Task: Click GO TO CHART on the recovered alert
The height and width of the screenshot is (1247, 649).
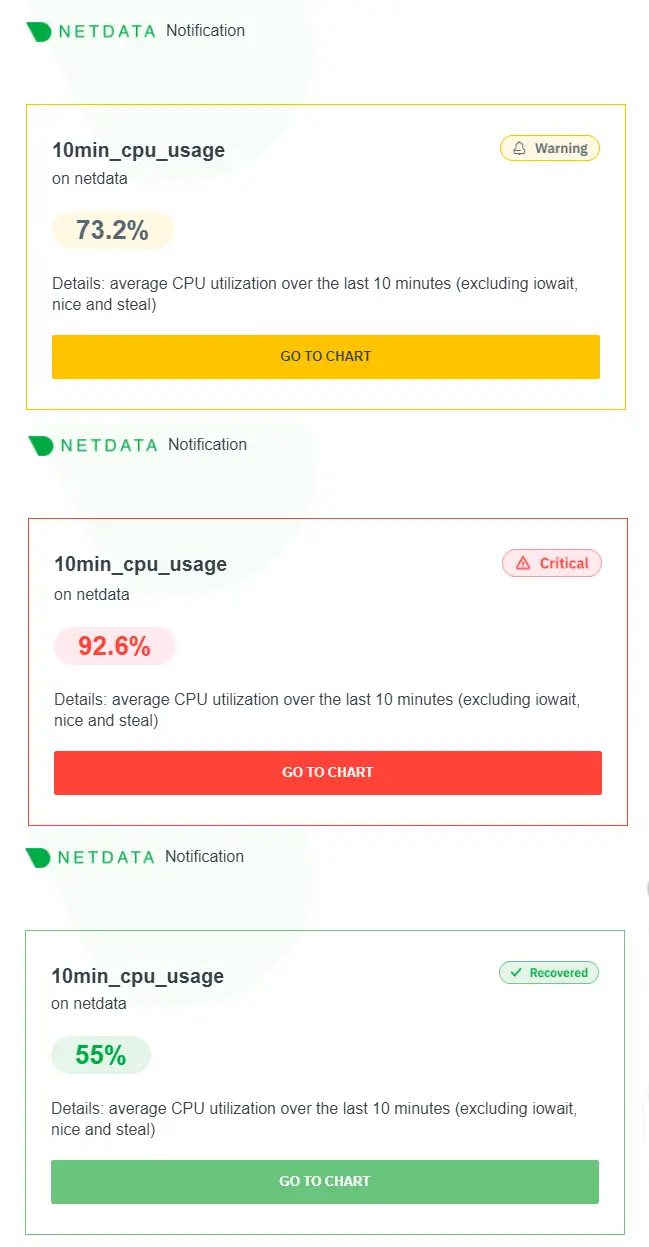Action: point(324,1181)
